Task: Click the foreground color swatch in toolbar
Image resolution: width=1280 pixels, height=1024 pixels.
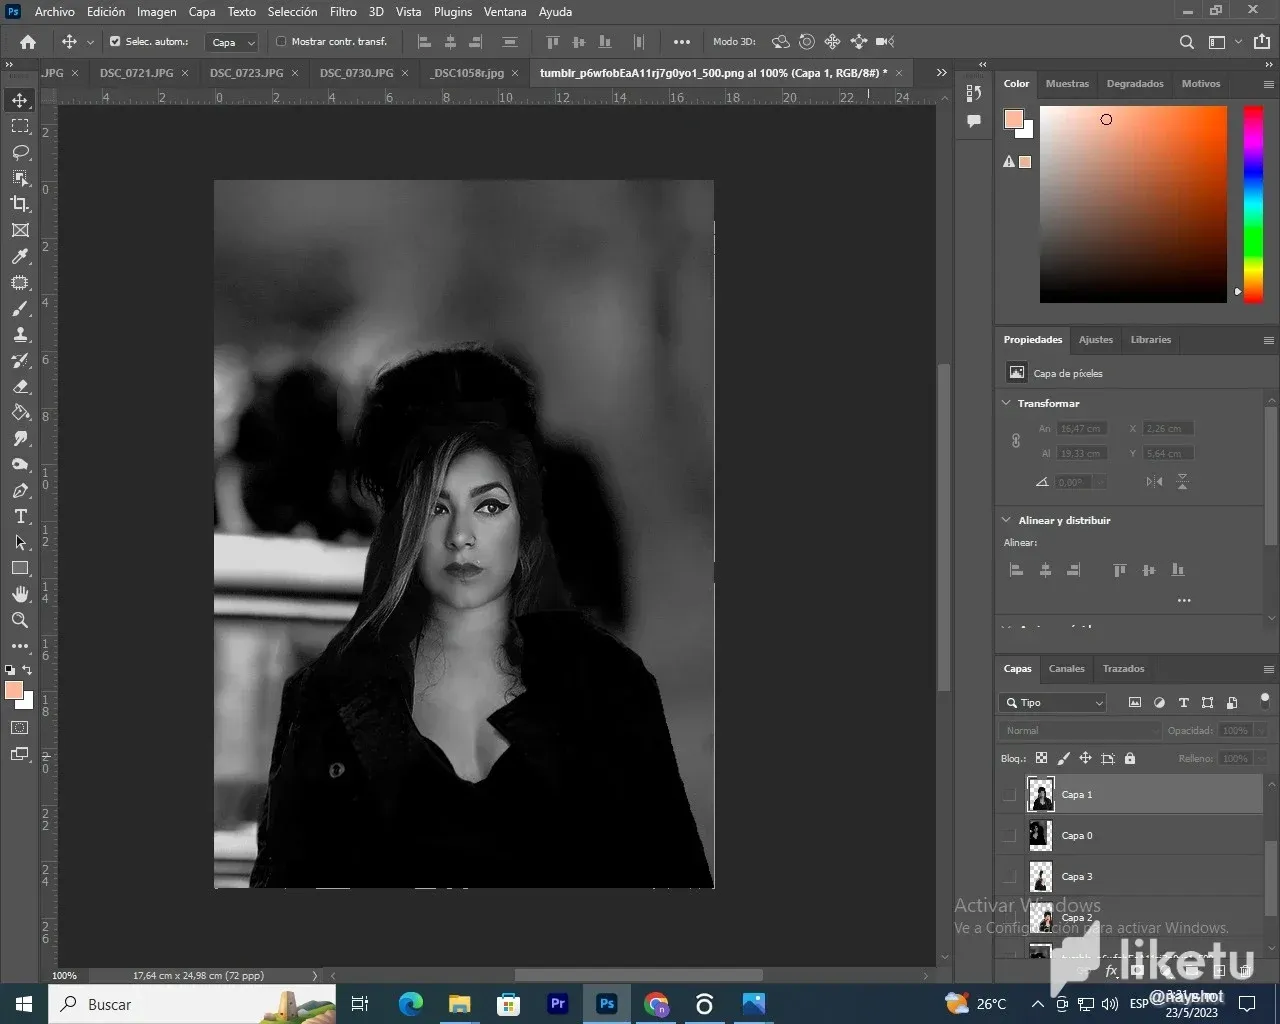Action: pyautogui.click(x=14, y=690)
